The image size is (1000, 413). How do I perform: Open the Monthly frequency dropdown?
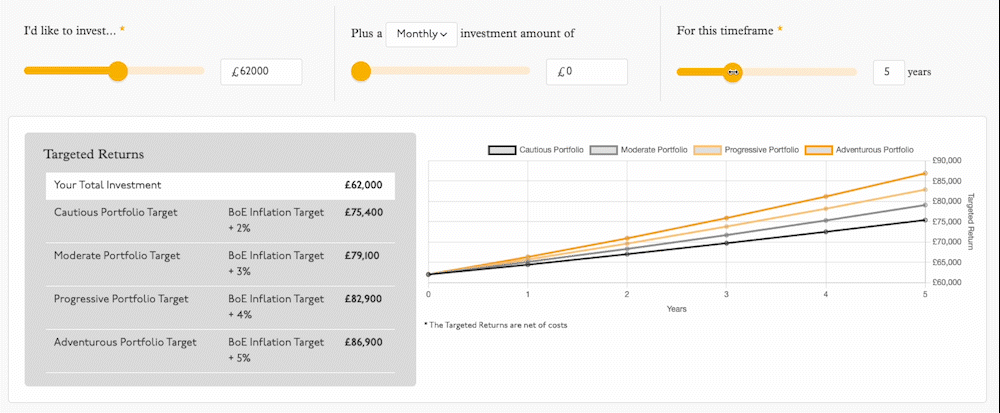coord(422,34)
